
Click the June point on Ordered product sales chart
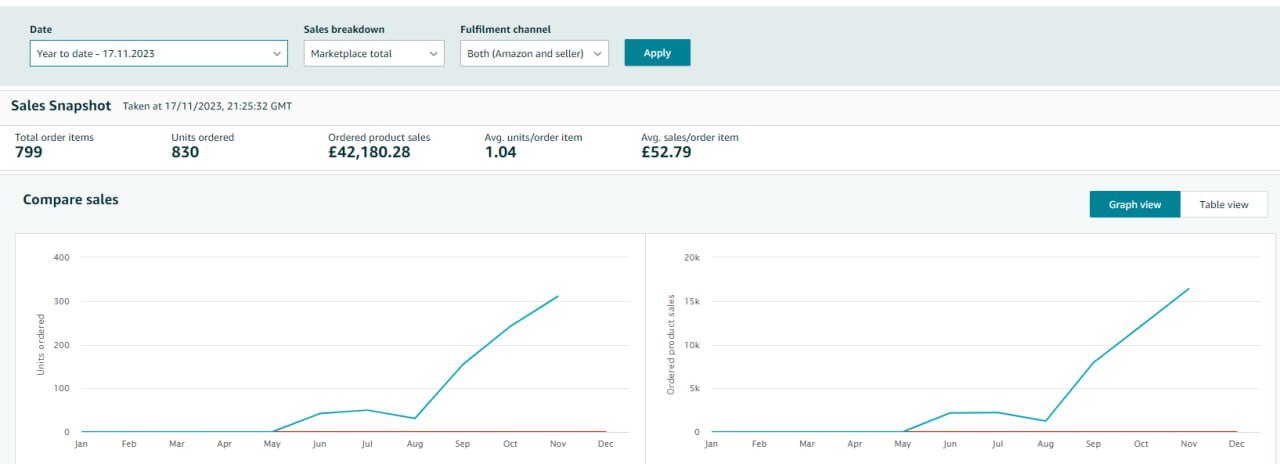click(950, 413)
